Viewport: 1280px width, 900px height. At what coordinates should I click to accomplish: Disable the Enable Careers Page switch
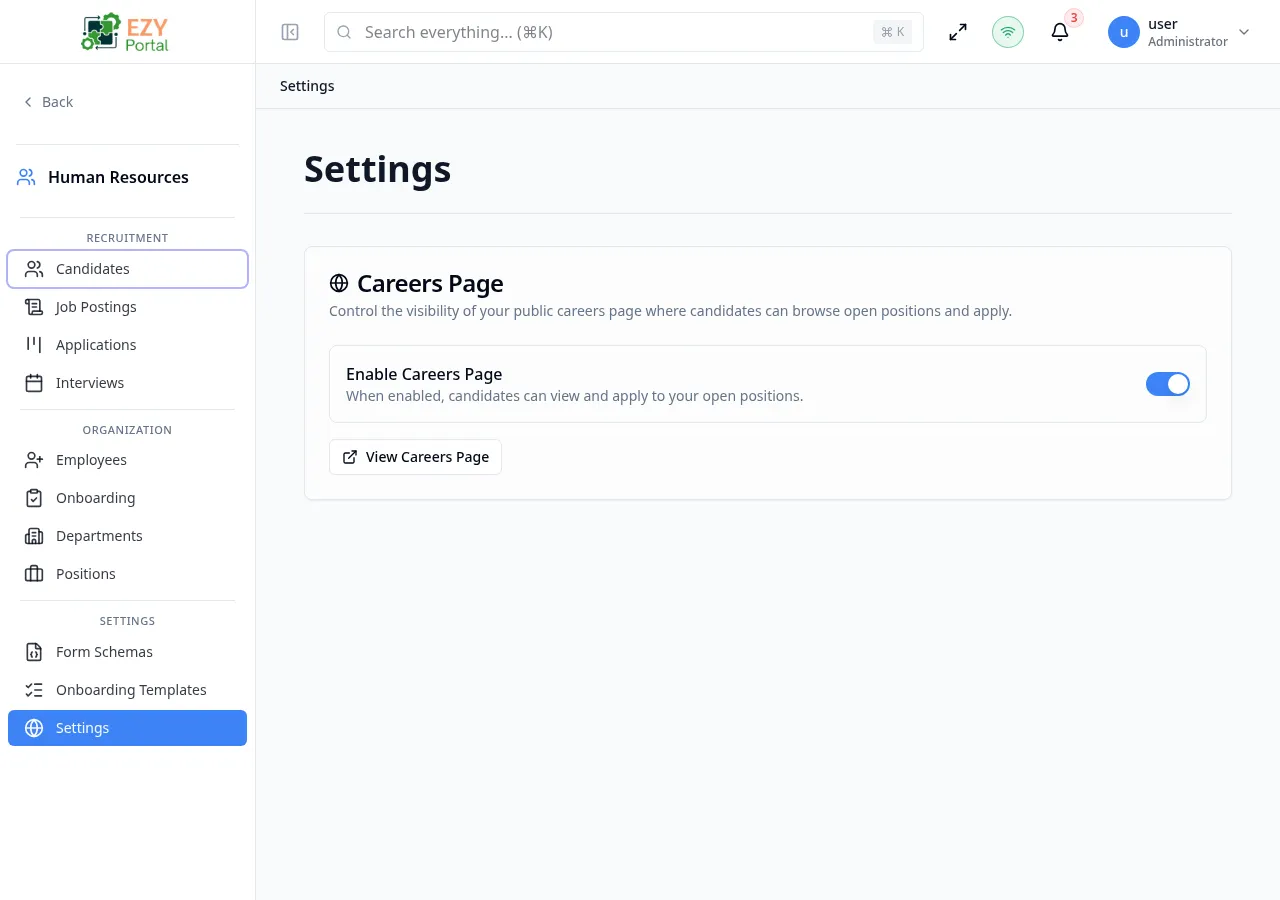coord(1168,384)
